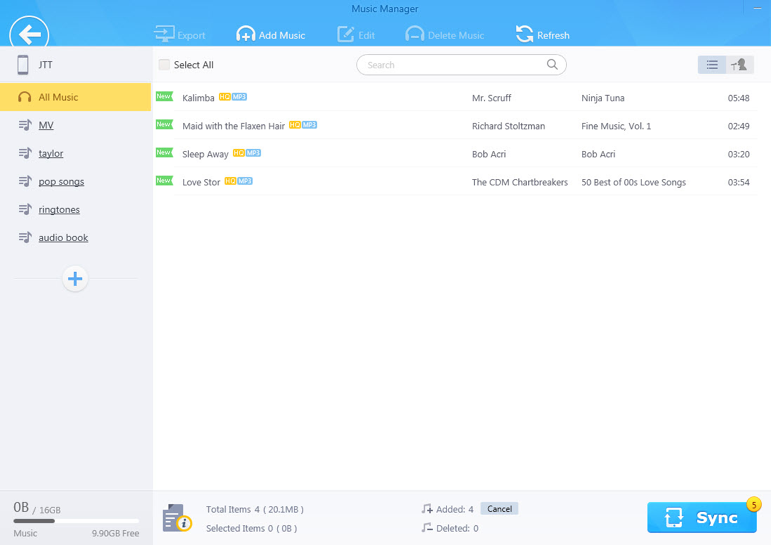Image resolution: width=771 pixels, height=545 pixels.
Task: Open the taylor playlist
Action: pyautogui.click(x=51, y=153)
